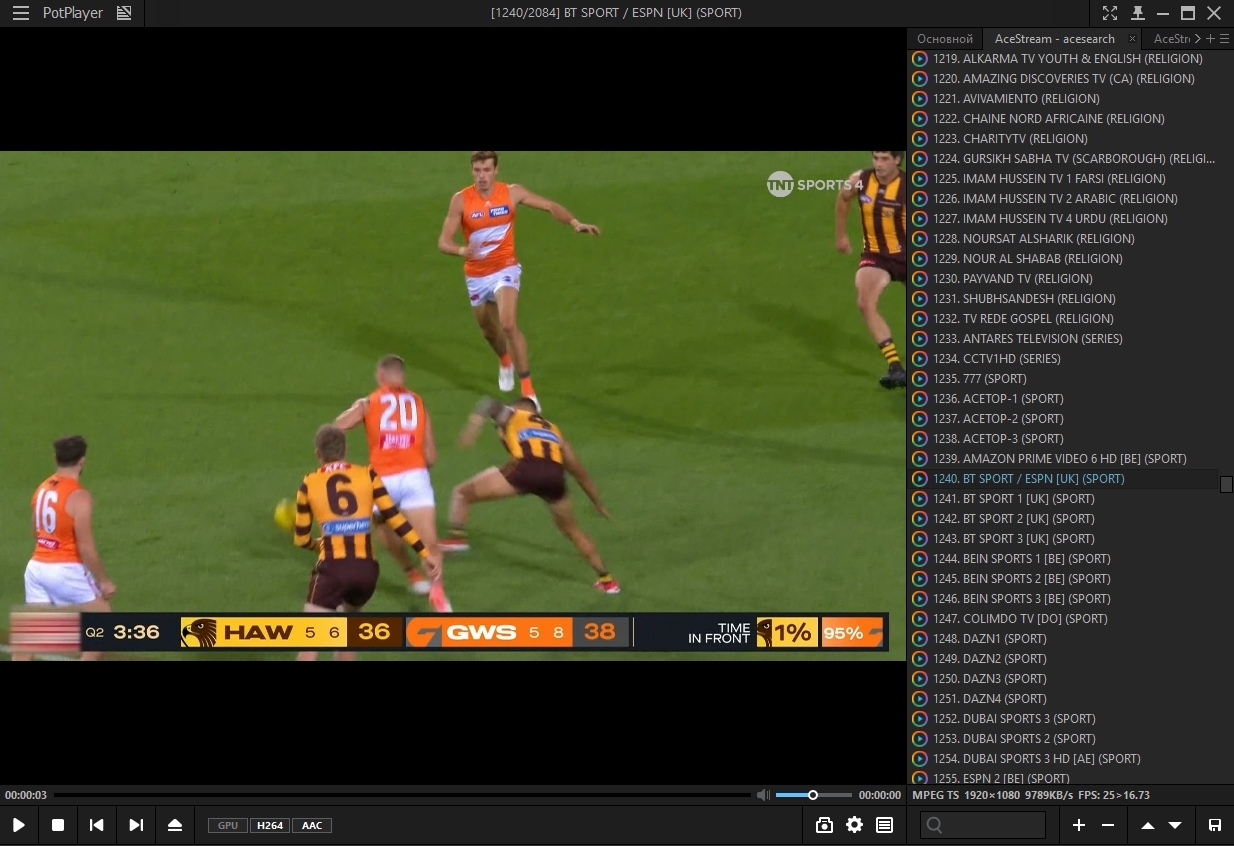This screenshot has height=846, width=1234.
Task: Select 1236. ACETOP-1 (SPORT) channel
Action: [1064, 399]
